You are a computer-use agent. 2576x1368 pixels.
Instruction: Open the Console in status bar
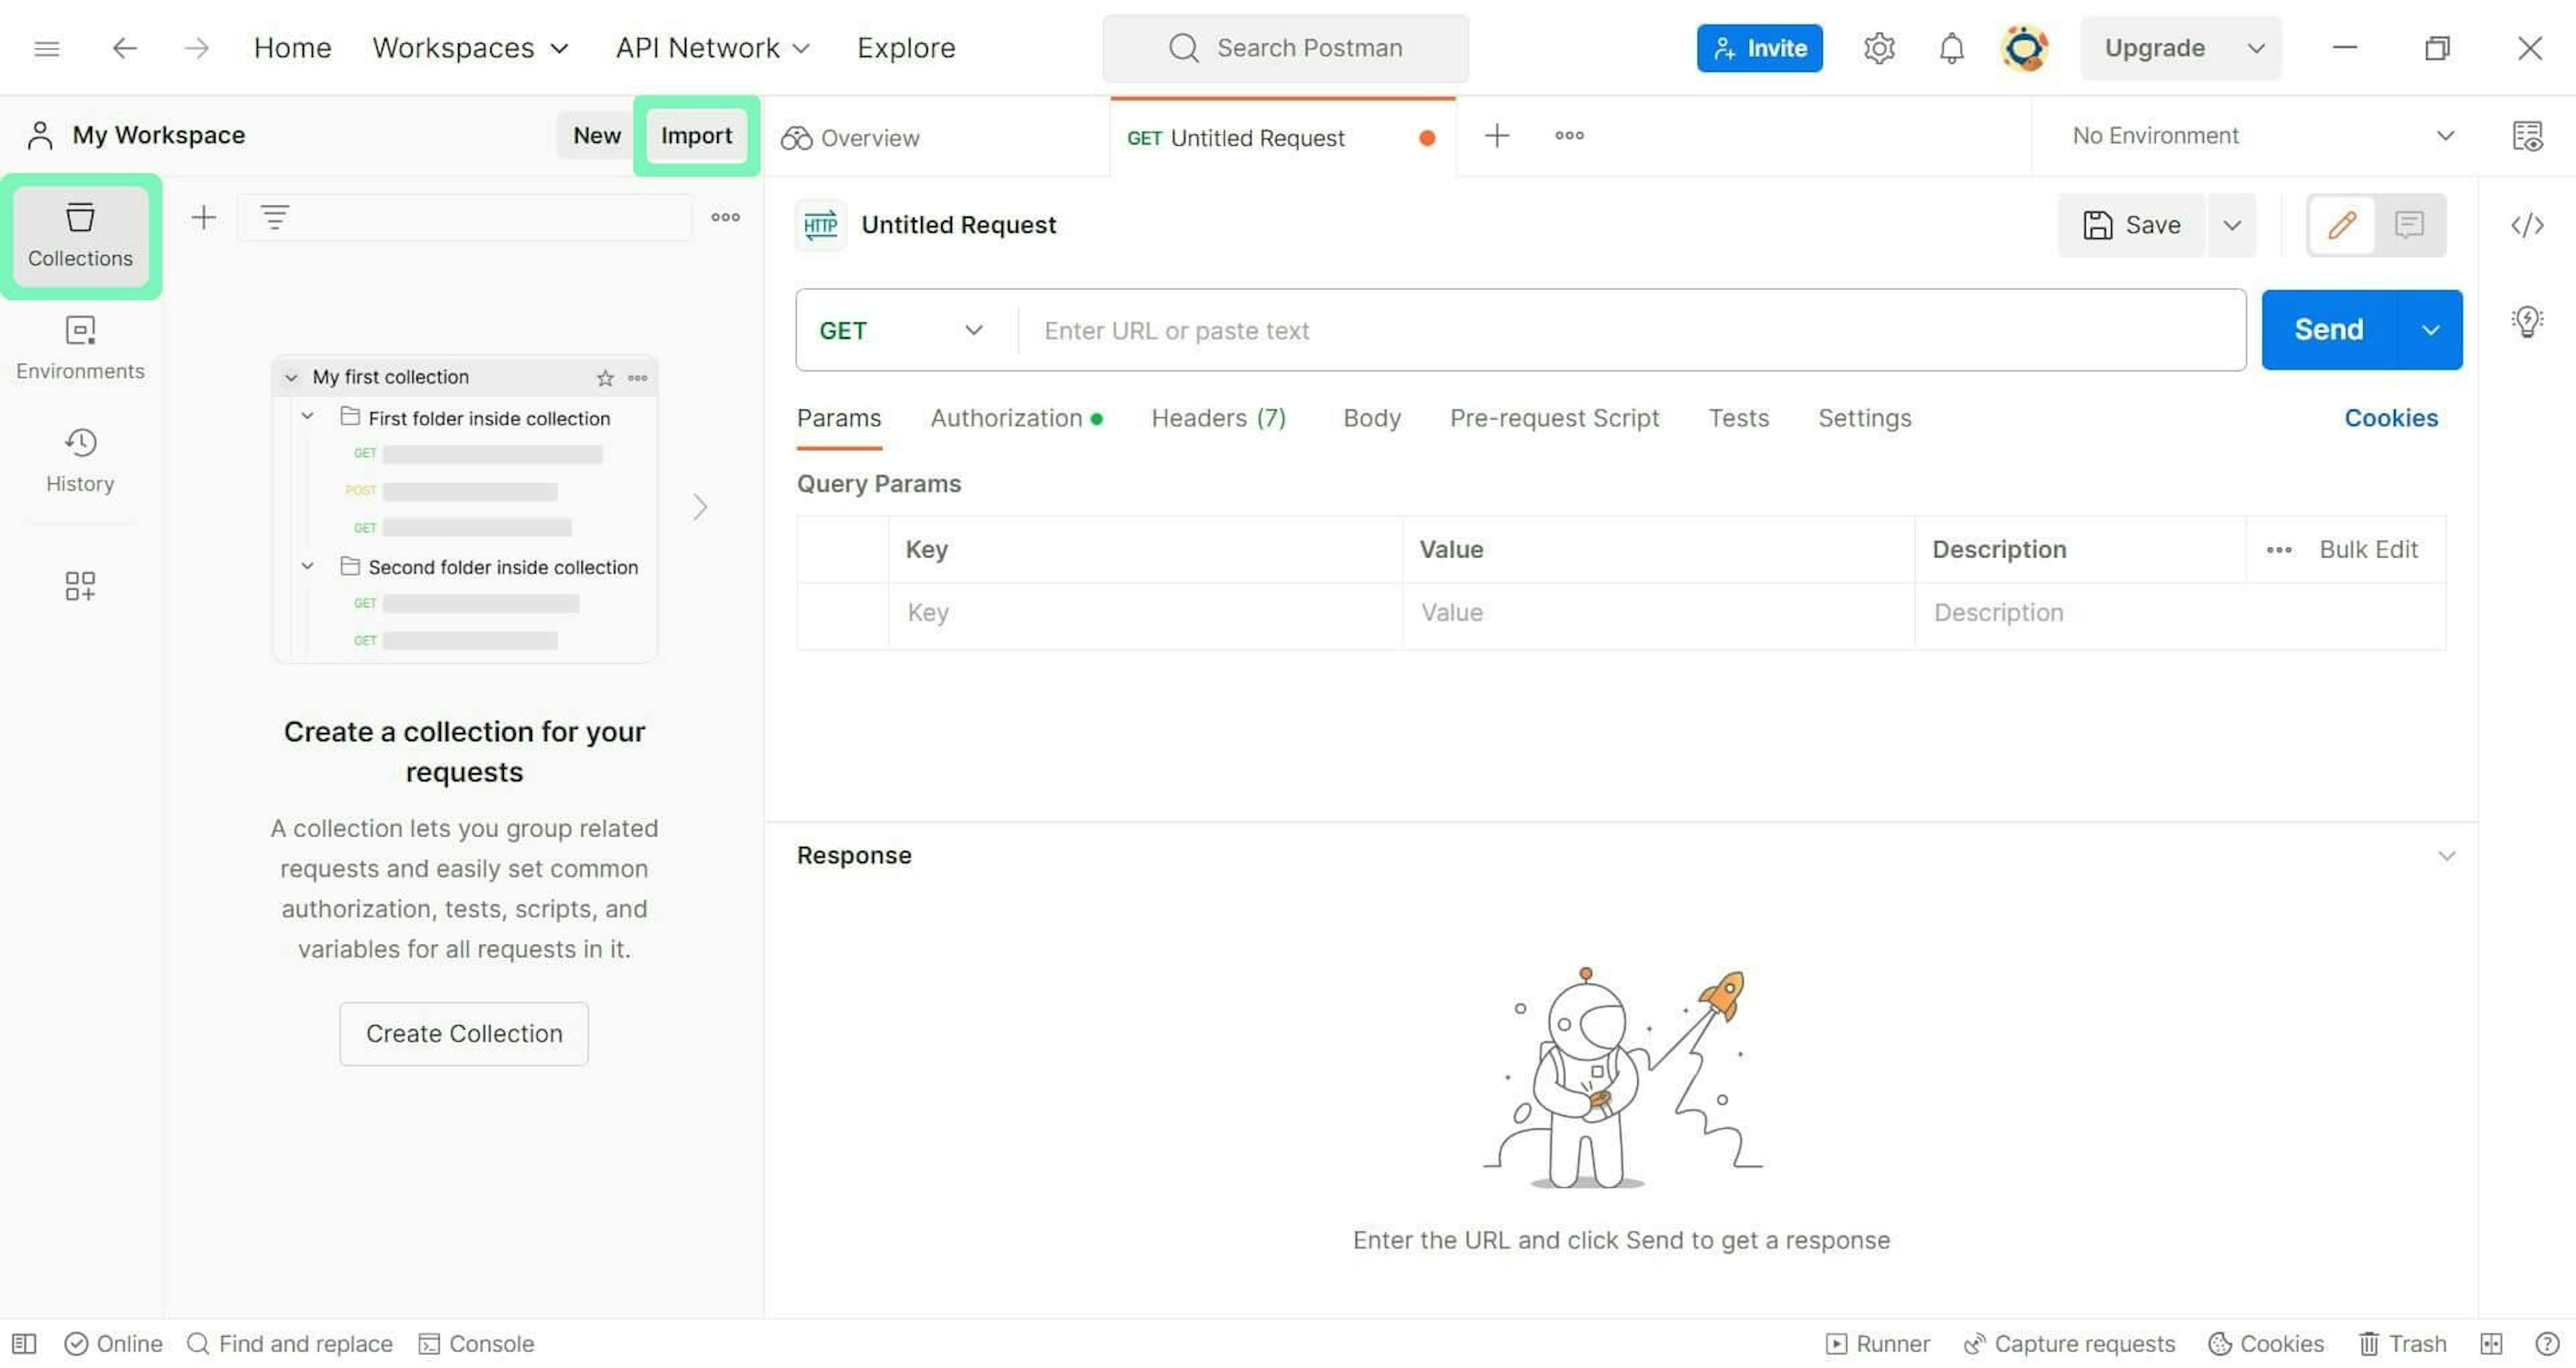point(476,1343)
